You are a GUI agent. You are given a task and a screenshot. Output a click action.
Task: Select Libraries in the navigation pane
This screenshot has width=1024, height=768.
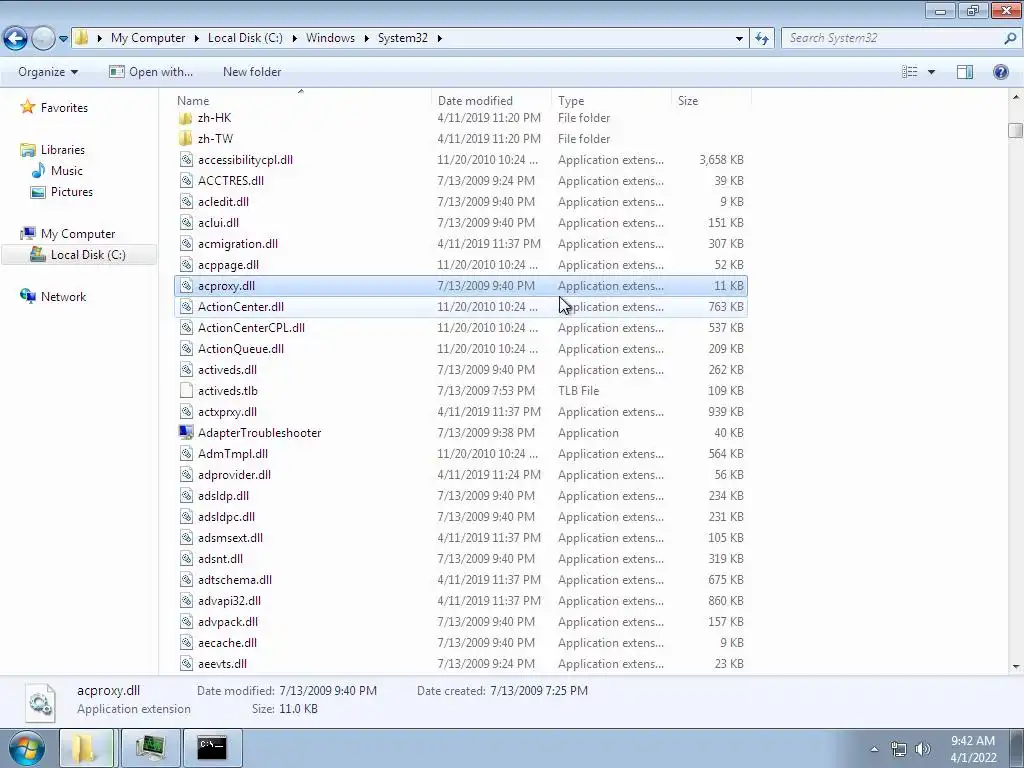click(63, 150)
